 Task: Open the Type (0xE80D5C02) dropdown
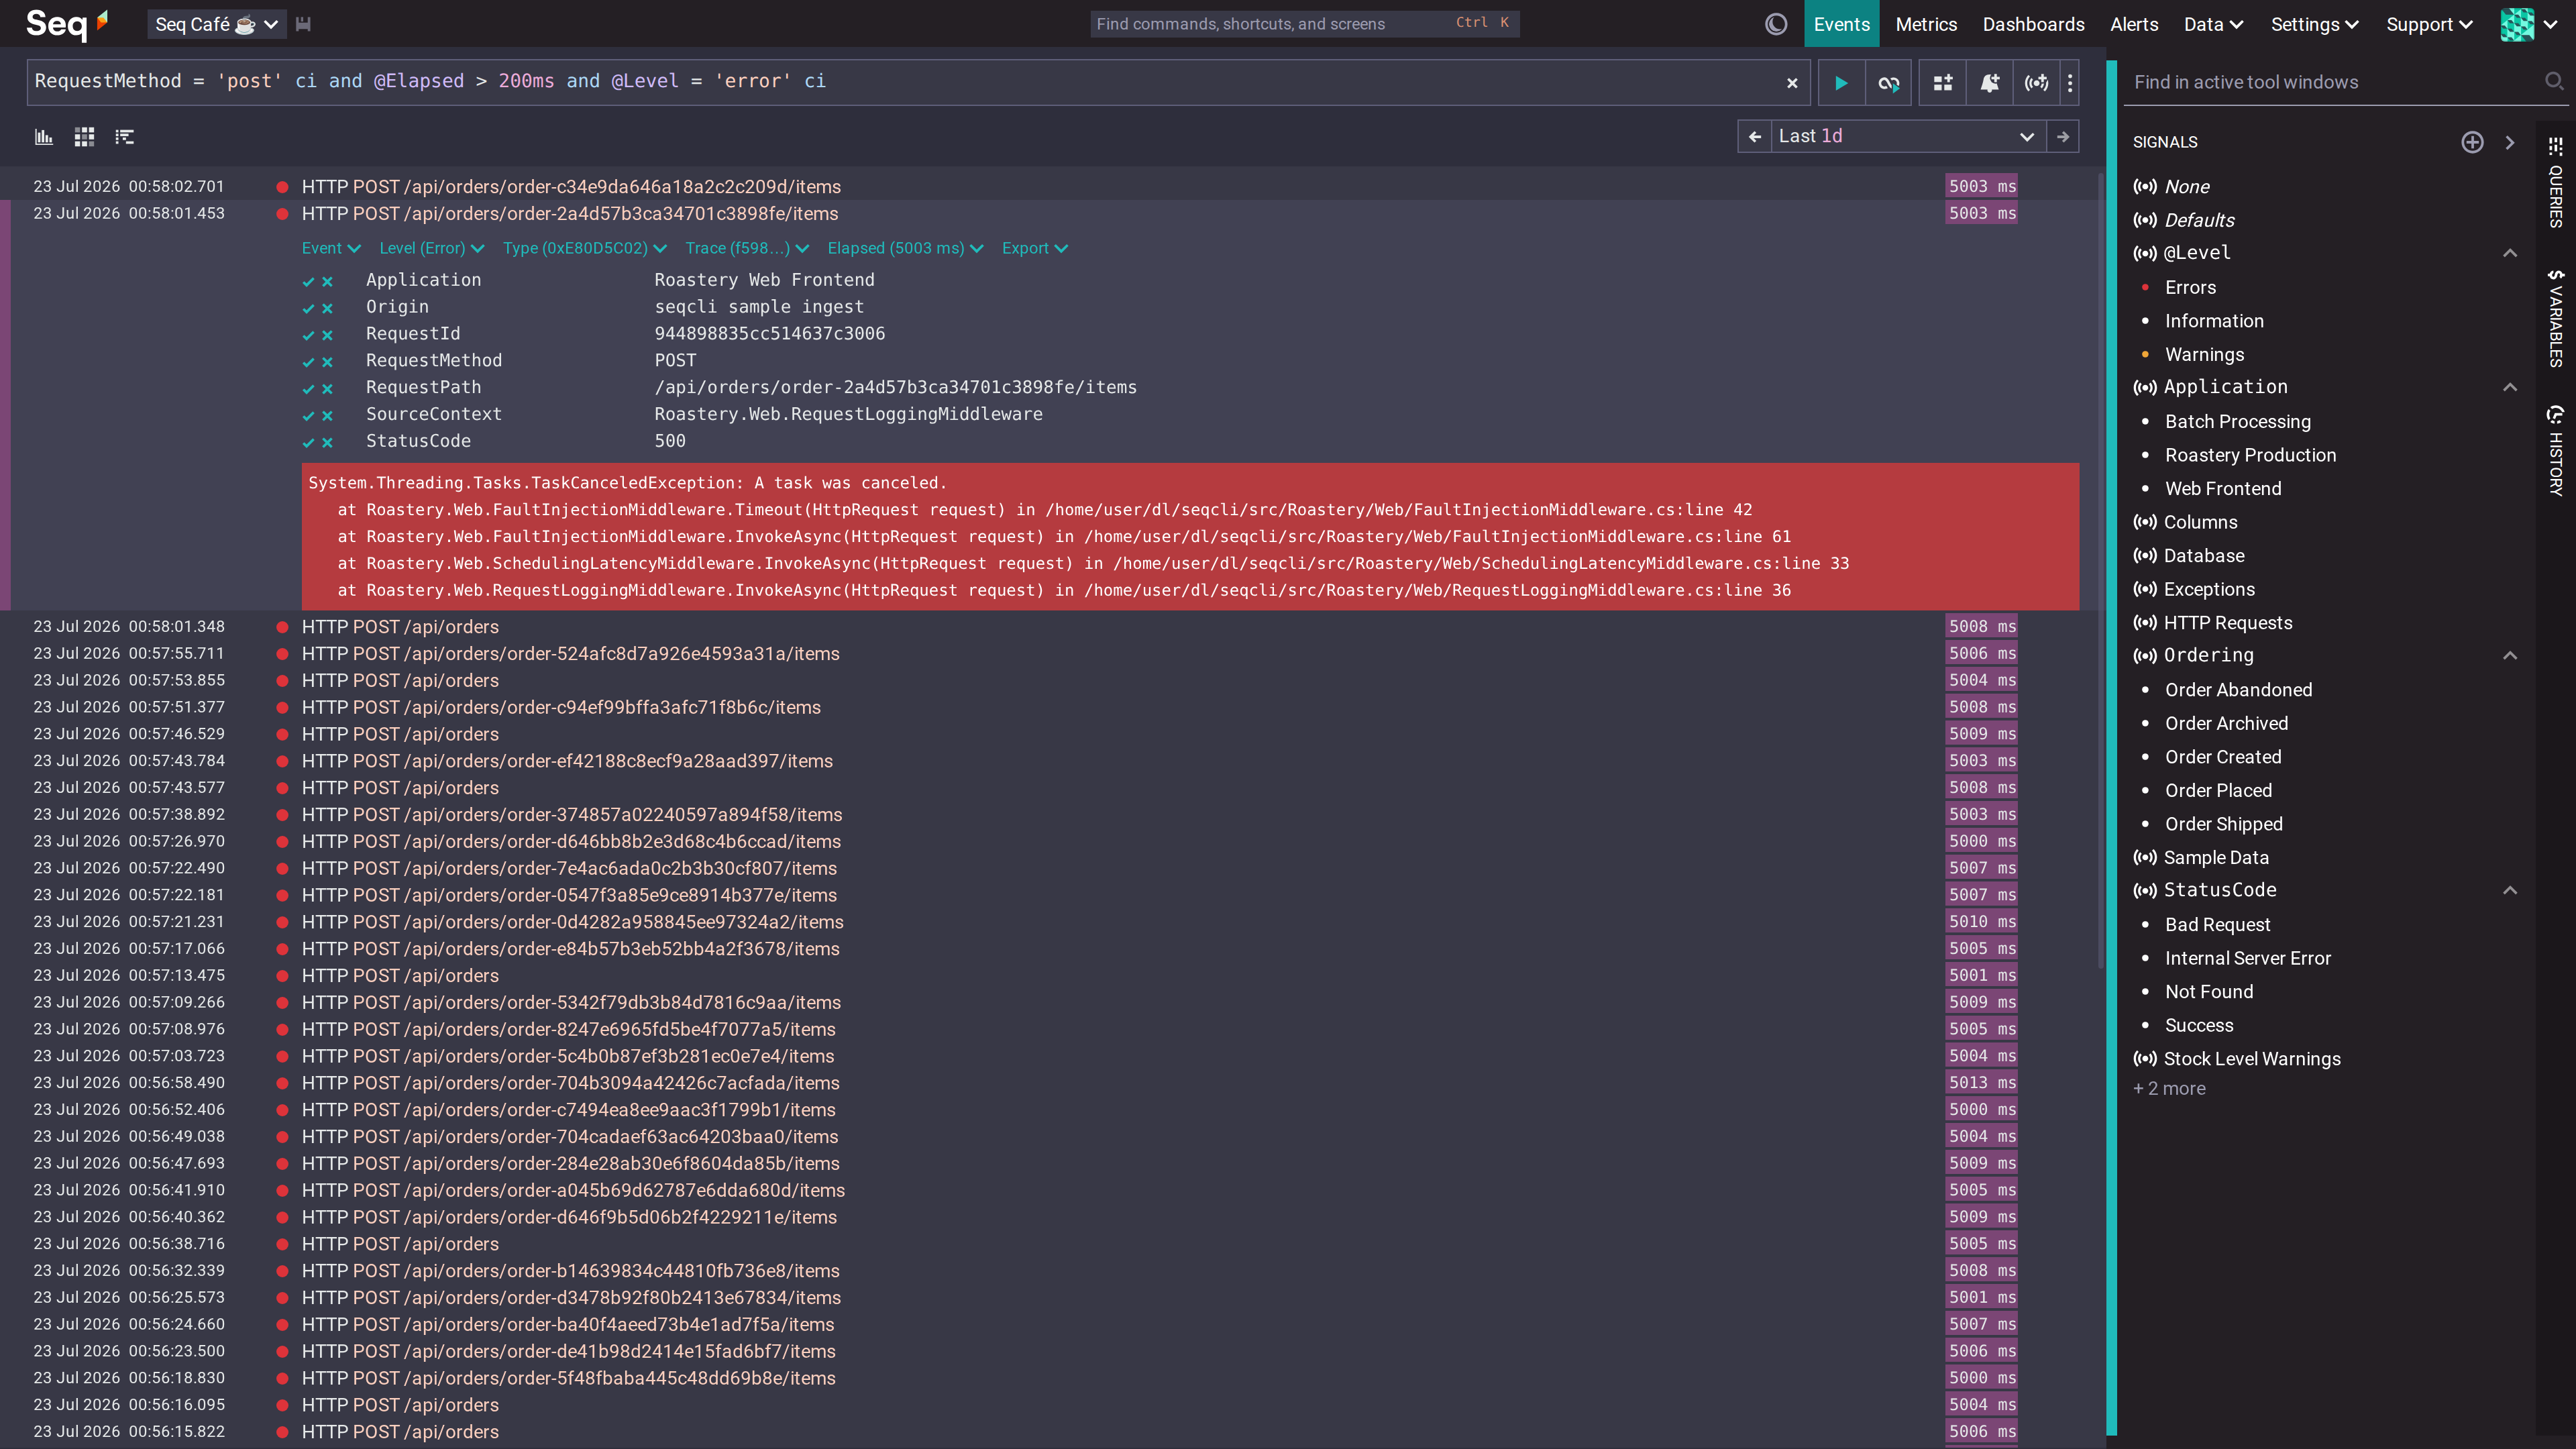click(x=585, y=249)
